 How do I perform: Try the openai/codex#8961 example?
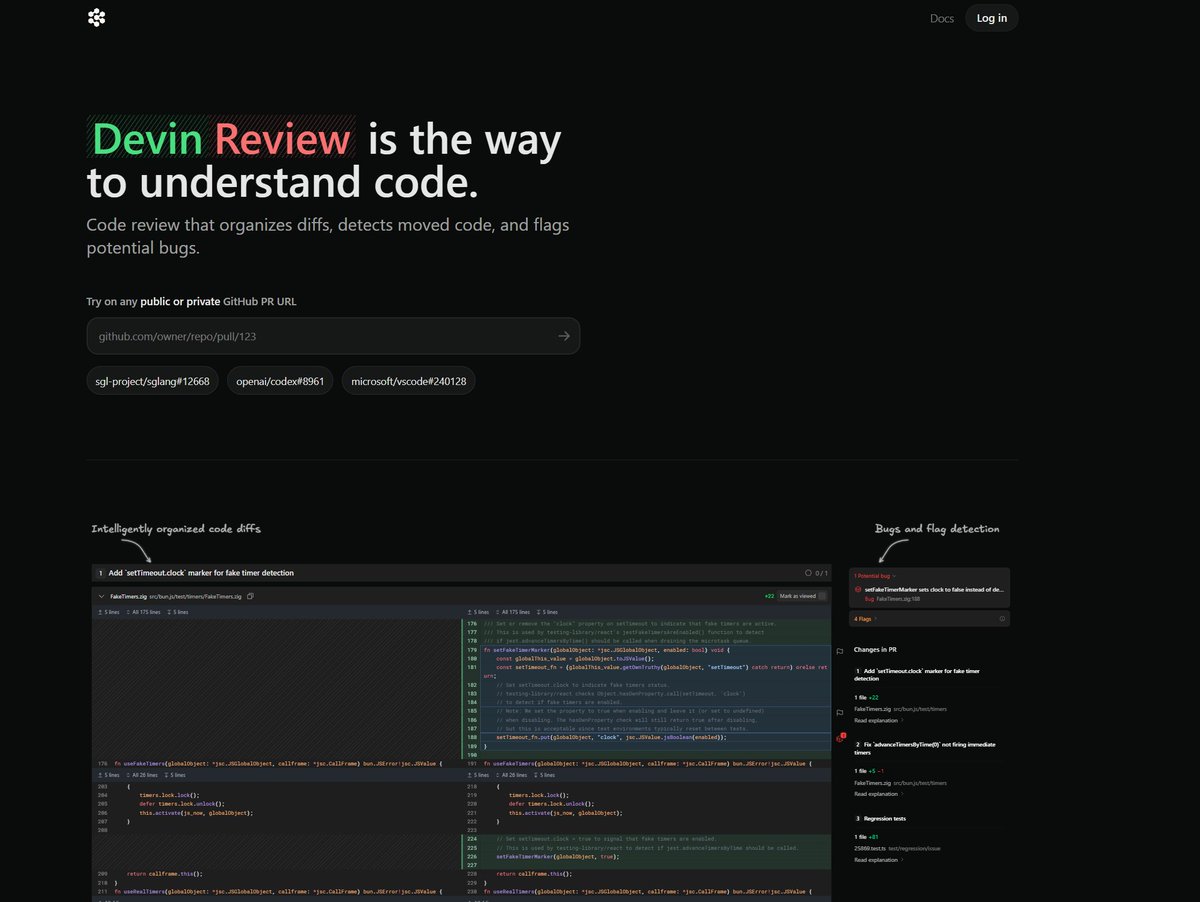point(280,381)
